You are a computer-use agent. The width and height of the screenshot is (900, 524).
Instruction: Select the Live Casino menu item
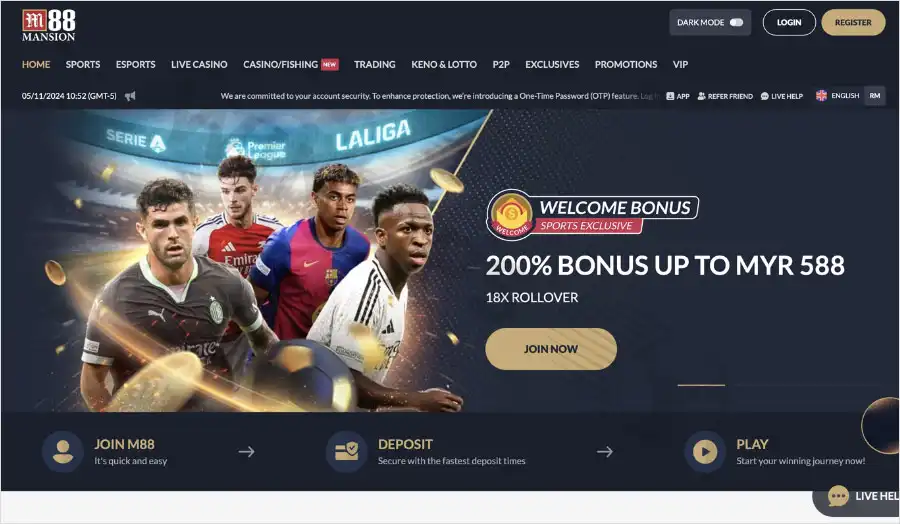tap(199, 64)
